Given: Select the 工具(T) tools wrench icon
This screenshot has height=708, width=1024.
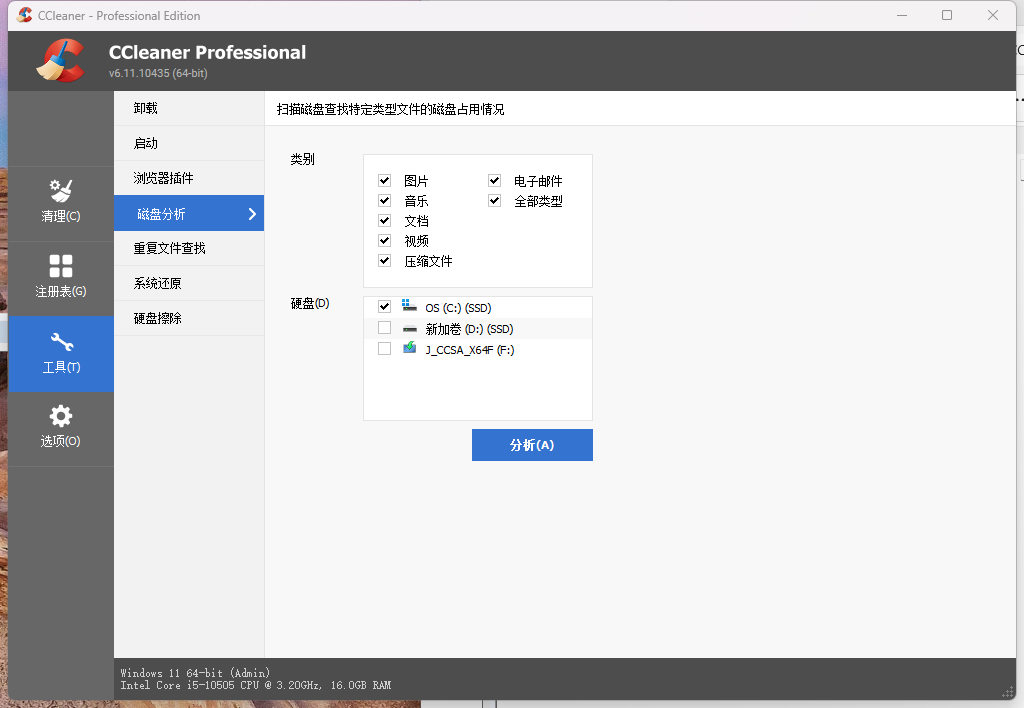Looking at the screenshot, I should [x=61, y=342].
